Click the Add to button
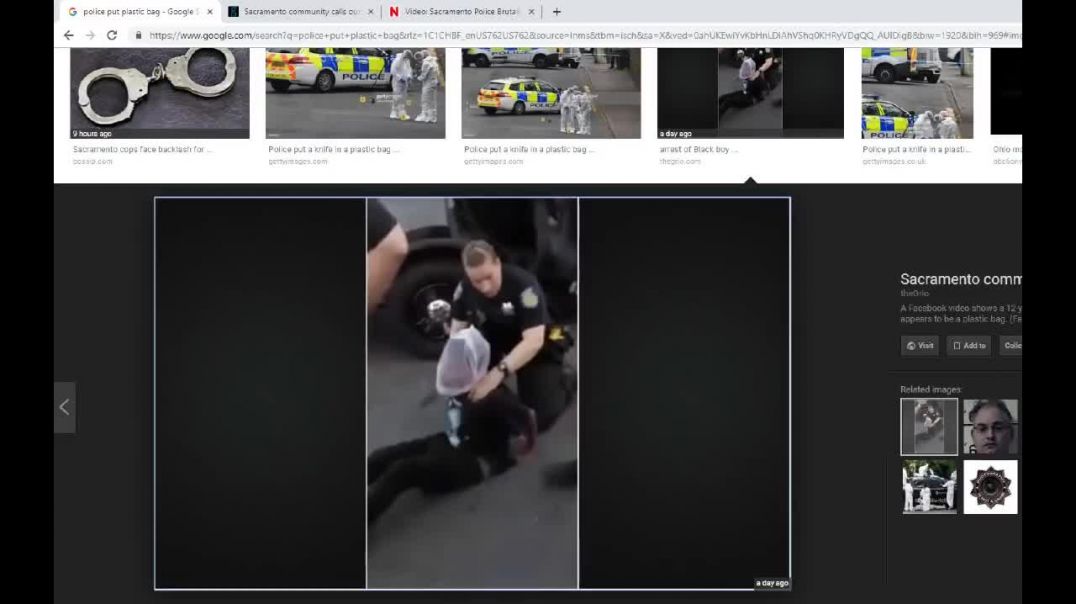The height and width of the screenshot is (604, 1076). pyautogui.click(x=967, y=345)
